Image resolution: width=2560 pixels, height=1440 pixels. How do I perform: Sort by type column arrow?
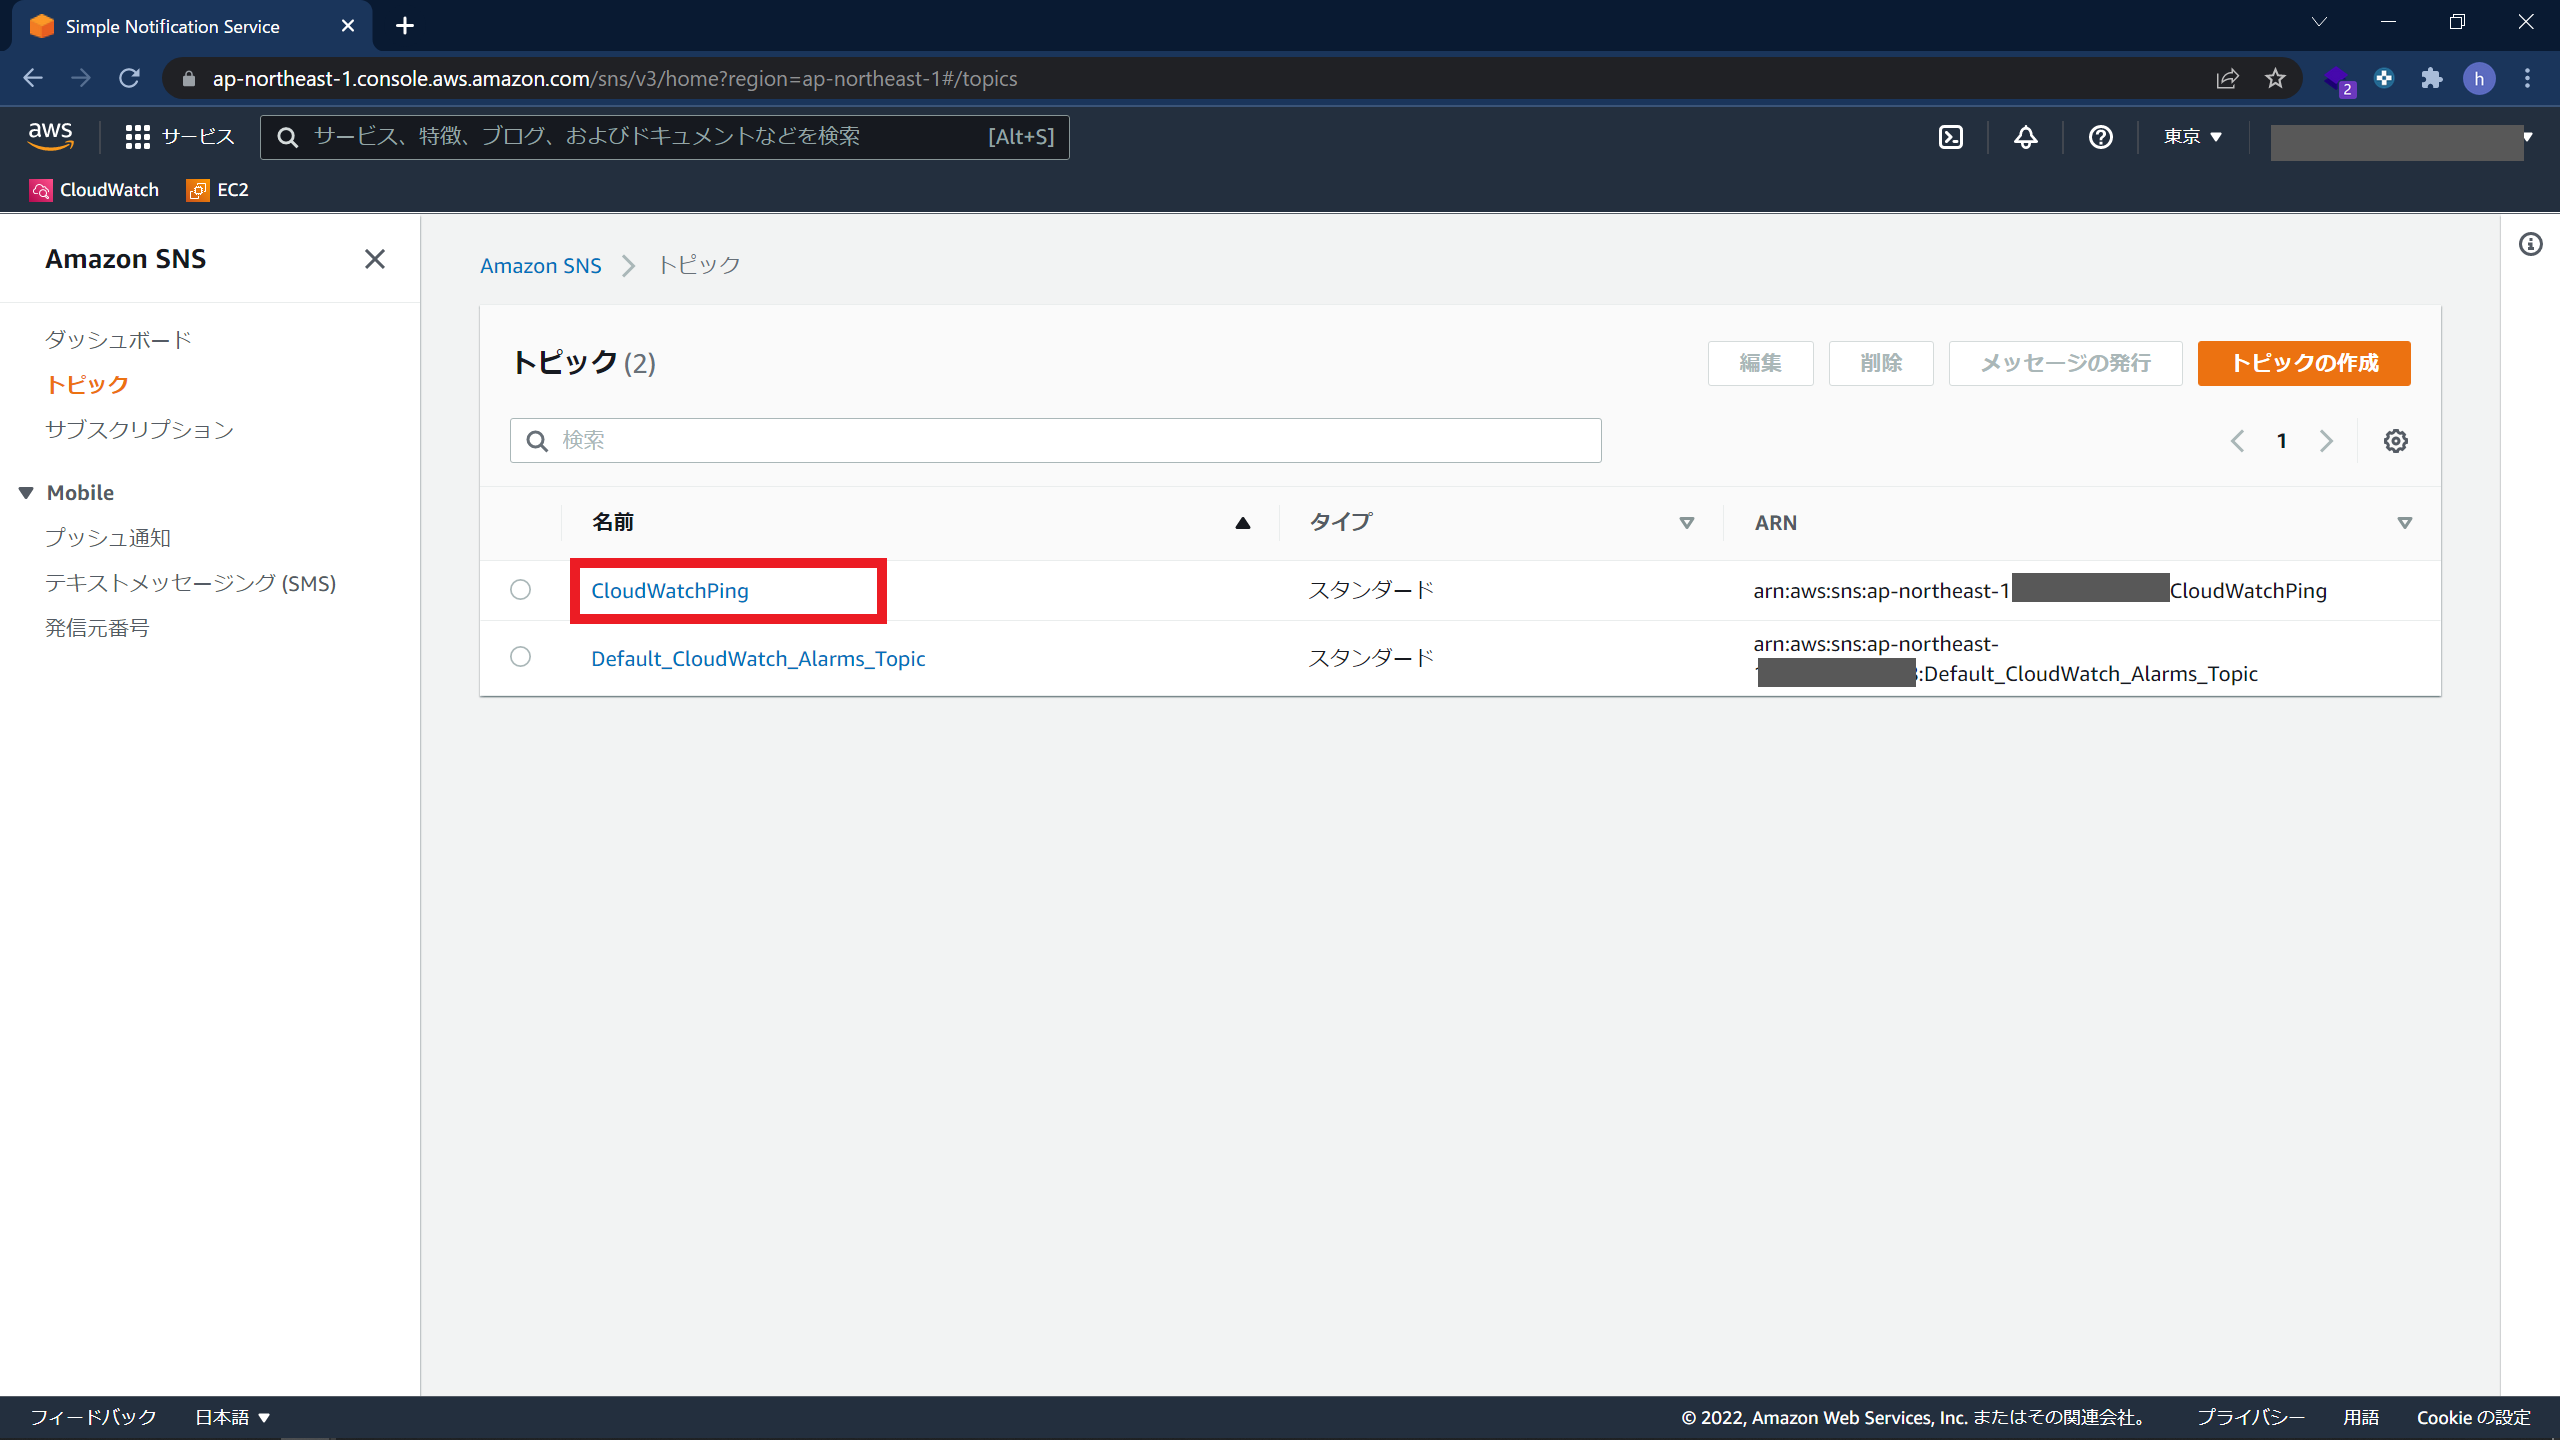coord(1687,523)
